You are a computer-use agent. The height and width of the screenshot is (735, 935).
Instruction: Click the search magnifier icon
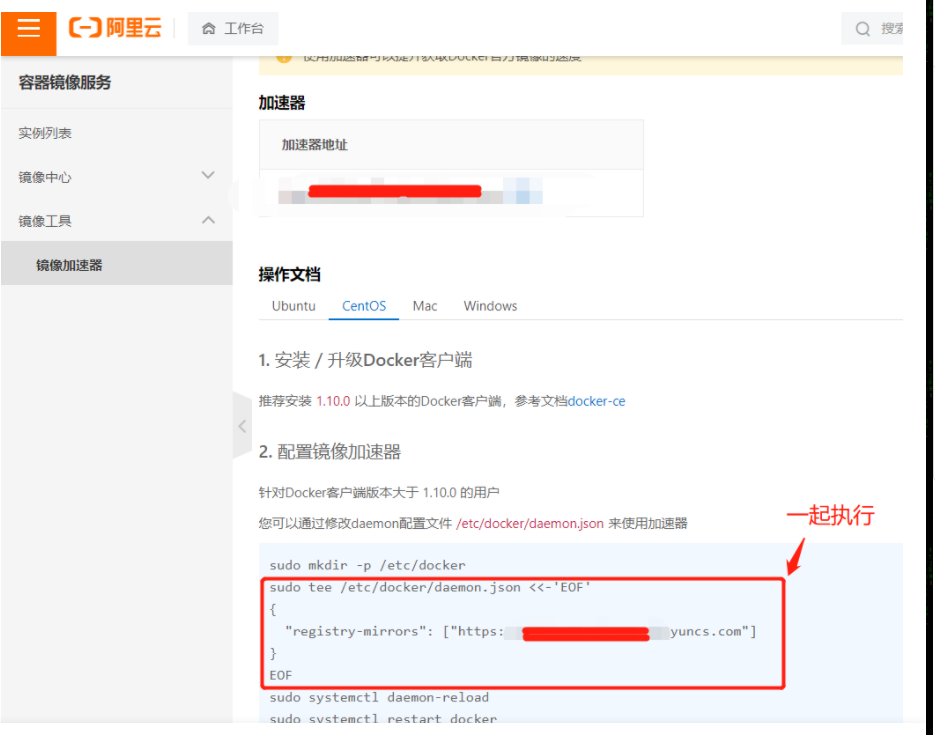tap(862, 29)
